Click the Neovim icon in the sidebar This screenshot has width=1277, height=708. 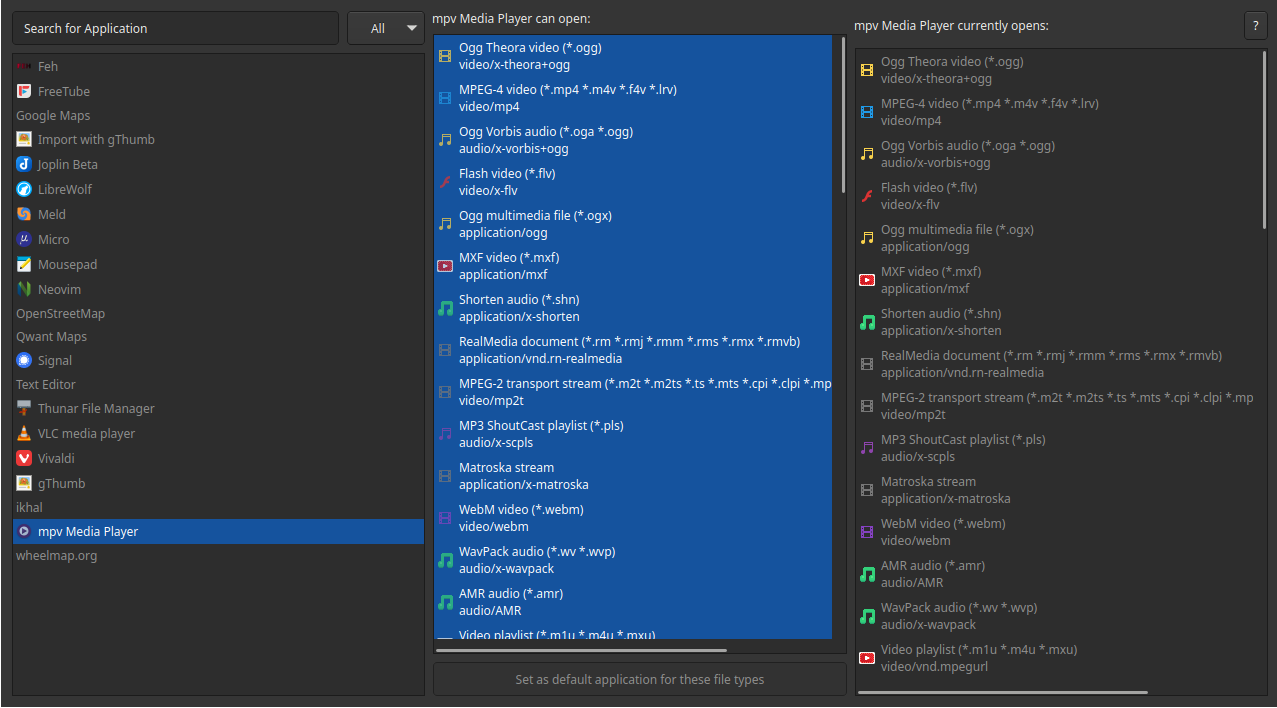(x=23, y=288)
